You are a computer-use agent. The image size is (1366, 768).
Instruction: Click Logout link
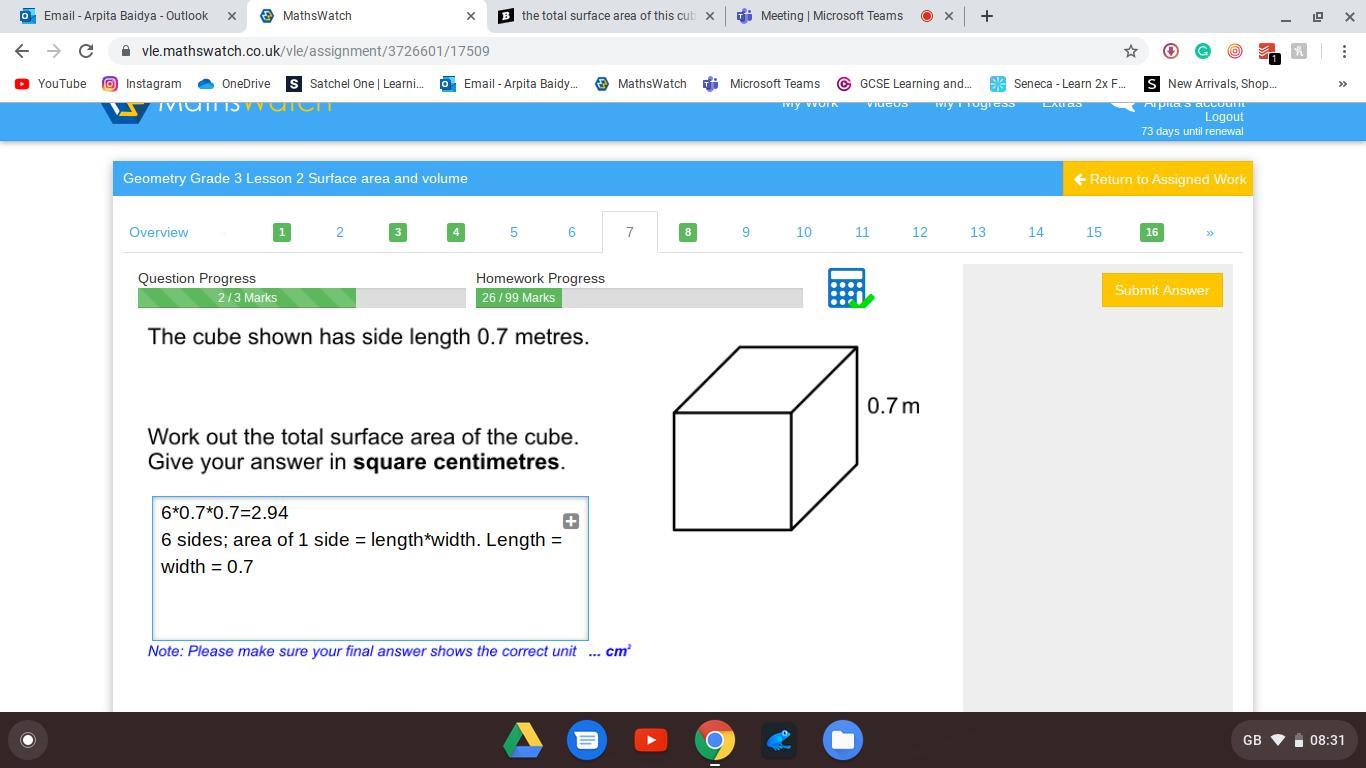point(1223,117)
